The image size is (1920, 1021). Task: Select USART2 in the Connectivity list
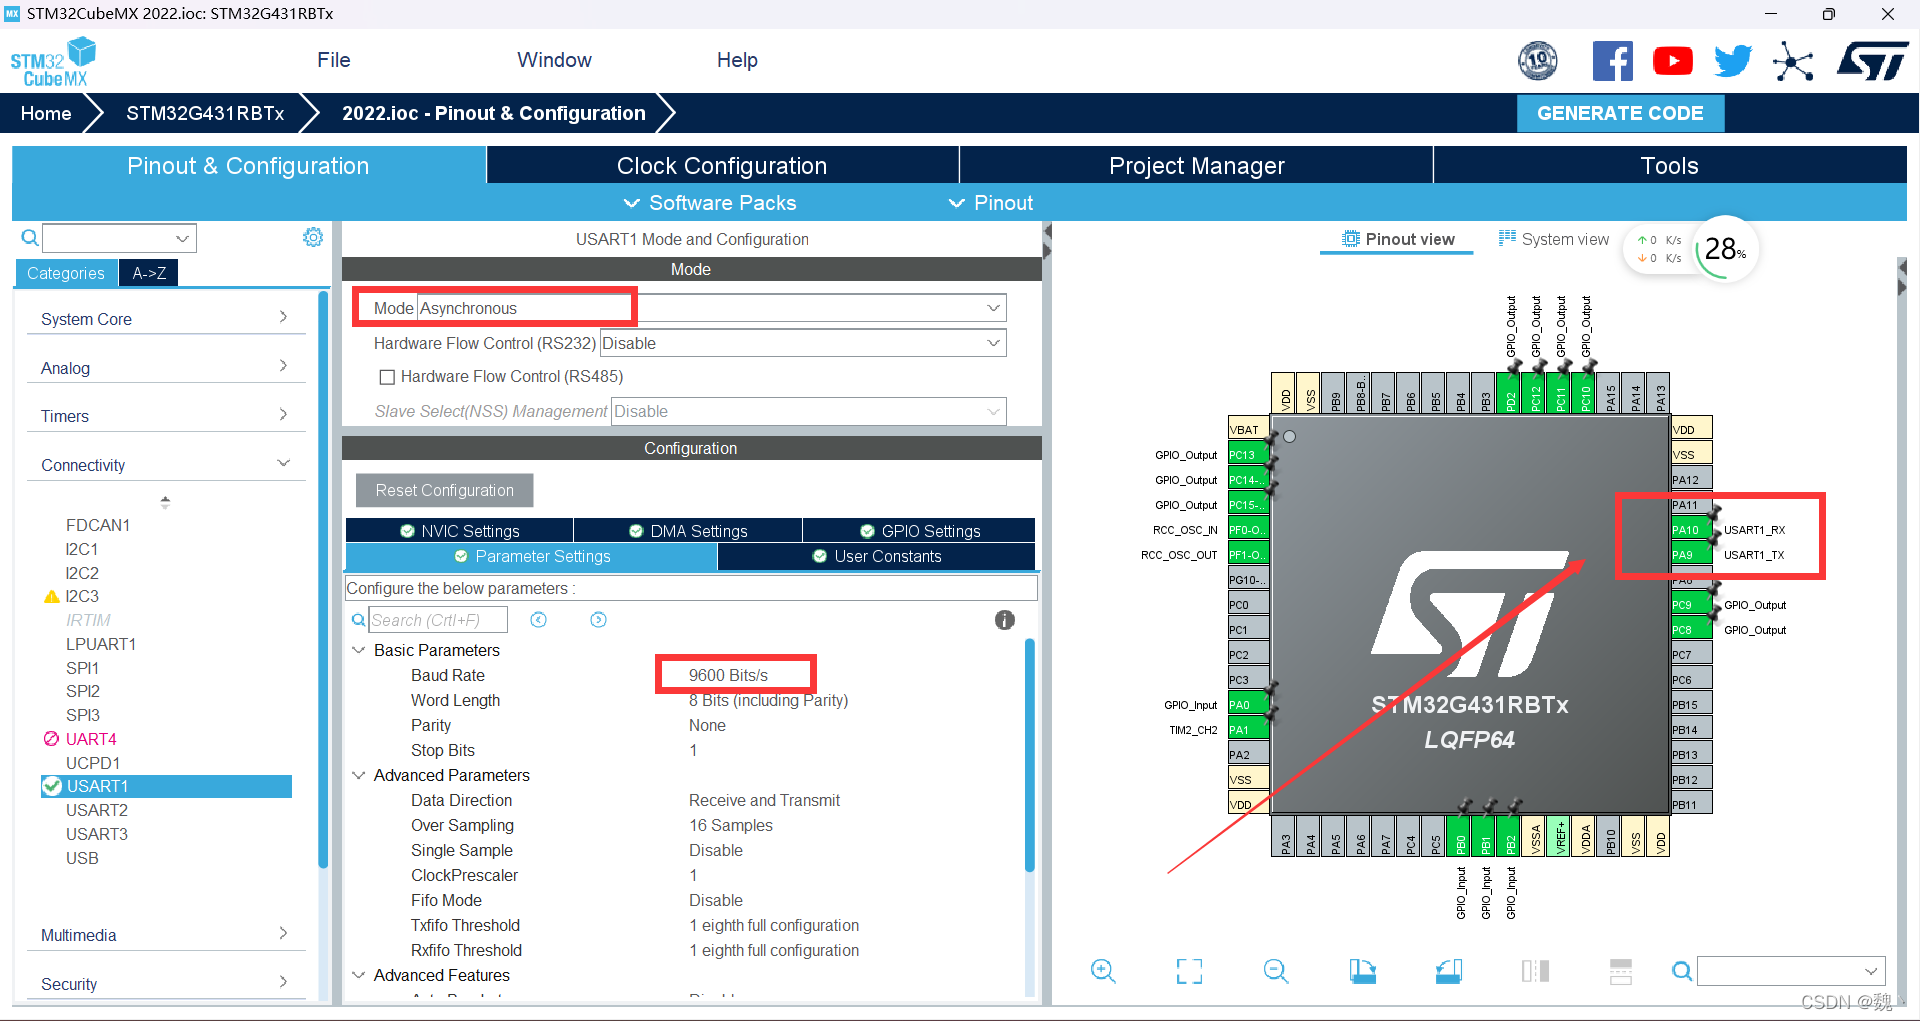(97, 810)
